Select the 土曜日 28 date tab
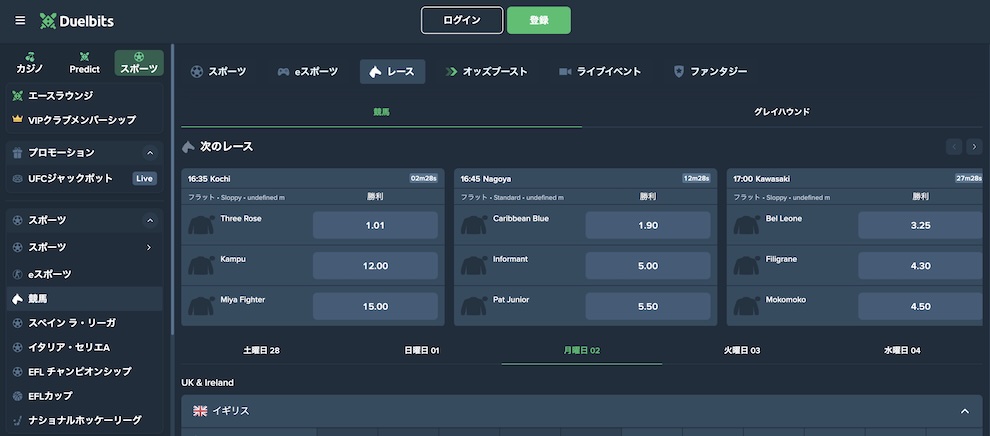Screen dimensions: 990x436 pyautogui.click(x=261, y=350)
